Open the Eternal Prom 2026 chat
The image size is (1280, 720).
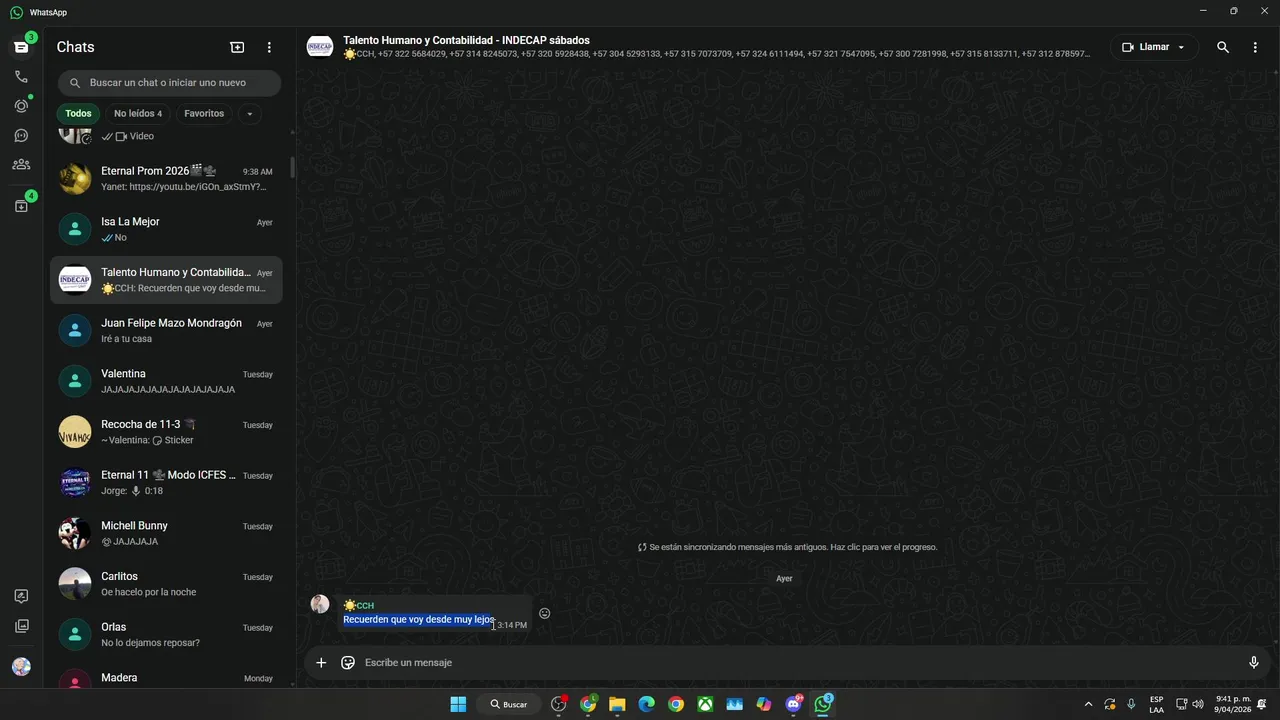coord(167,179)
